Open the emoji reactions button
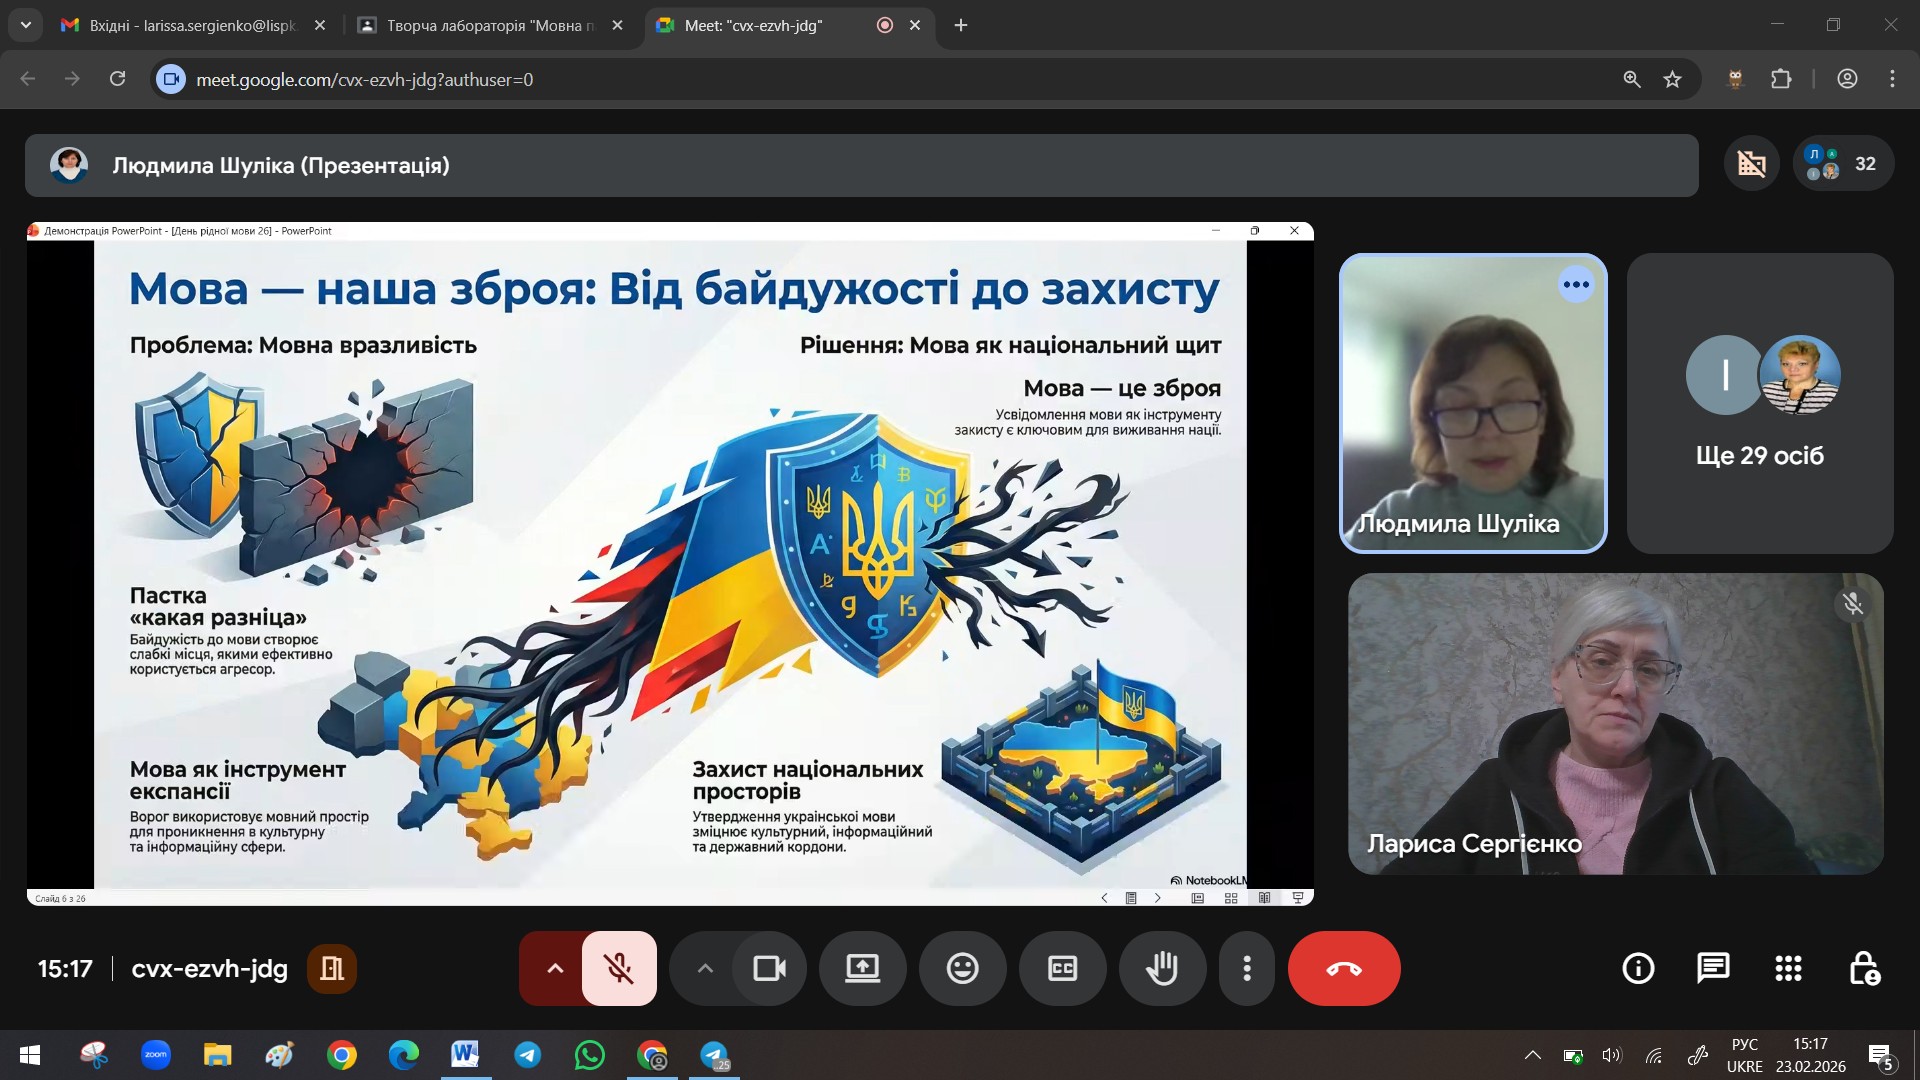The width and height of the screenshot is (1920, 1080). [x=962, y=968]
